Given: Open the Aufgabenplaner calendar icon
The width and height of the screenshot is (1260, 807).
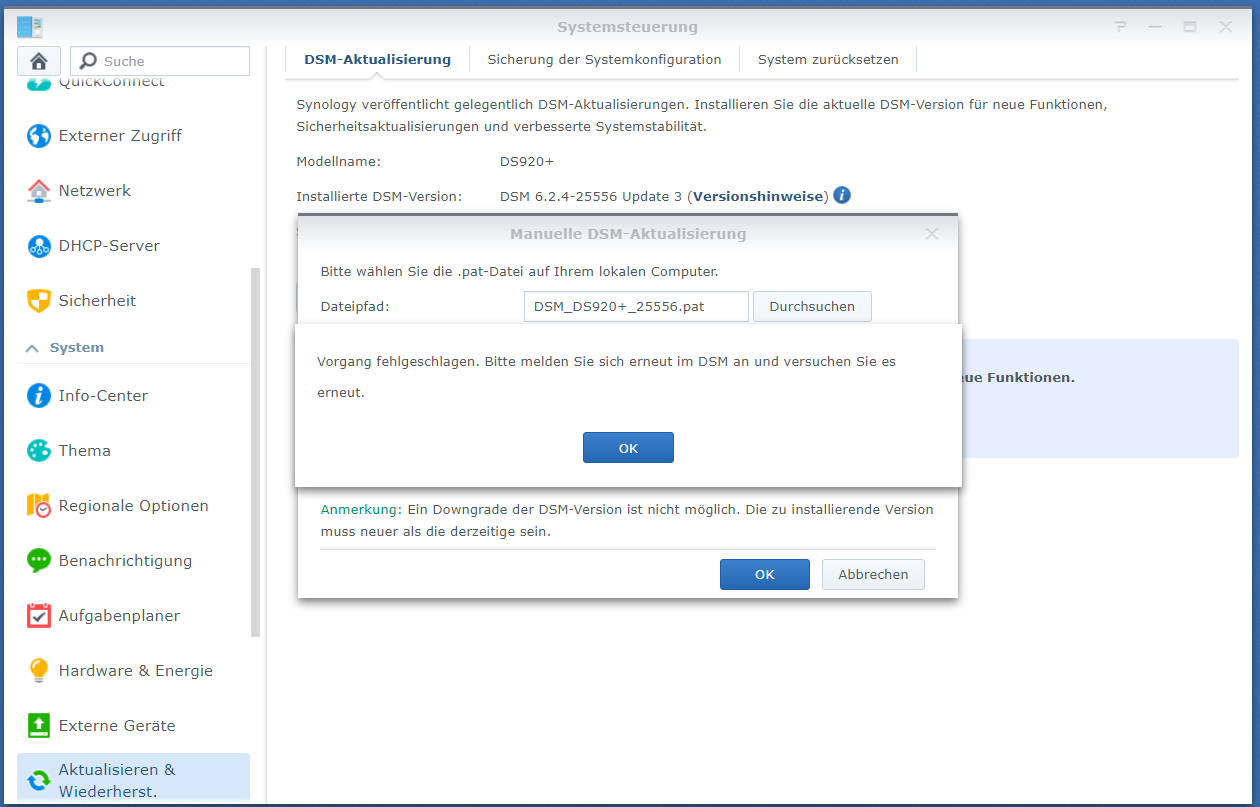Looking at the screenshot, I should tap(39, 616).
